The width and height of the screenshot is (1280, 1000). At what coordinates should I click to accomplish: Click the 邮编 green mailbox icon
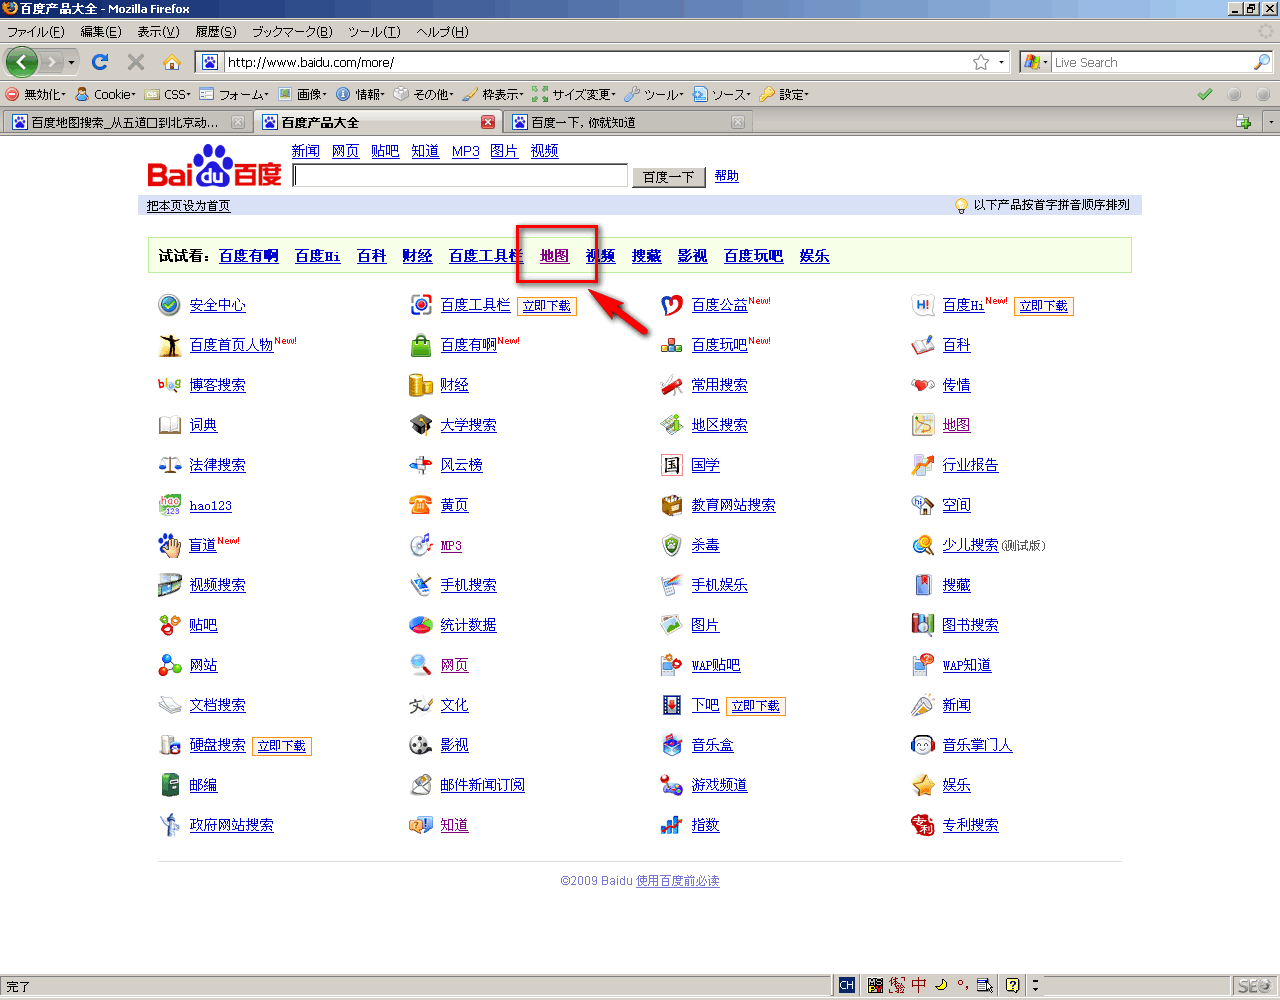(170, 785)
